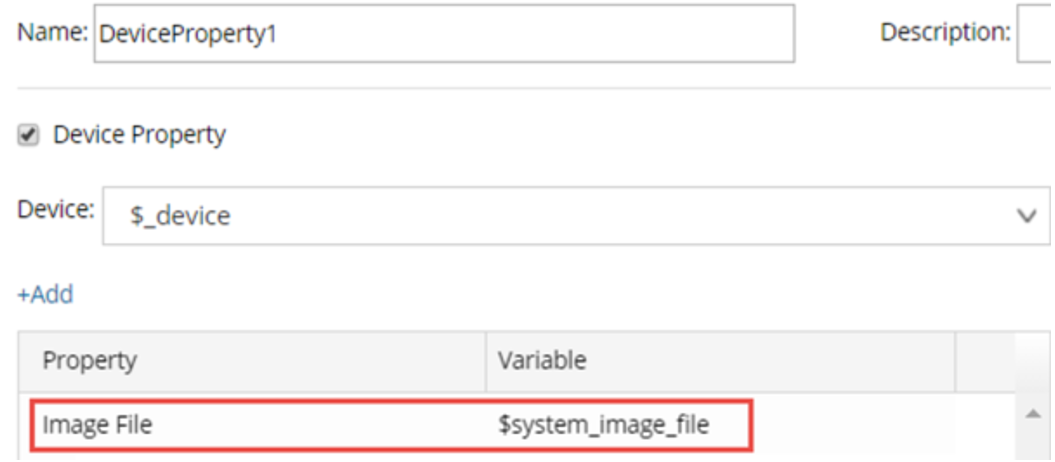Viewport: 1055px width, 462px height.
Task: Click the $system_image_file variable cell
Action: (603, 425)
